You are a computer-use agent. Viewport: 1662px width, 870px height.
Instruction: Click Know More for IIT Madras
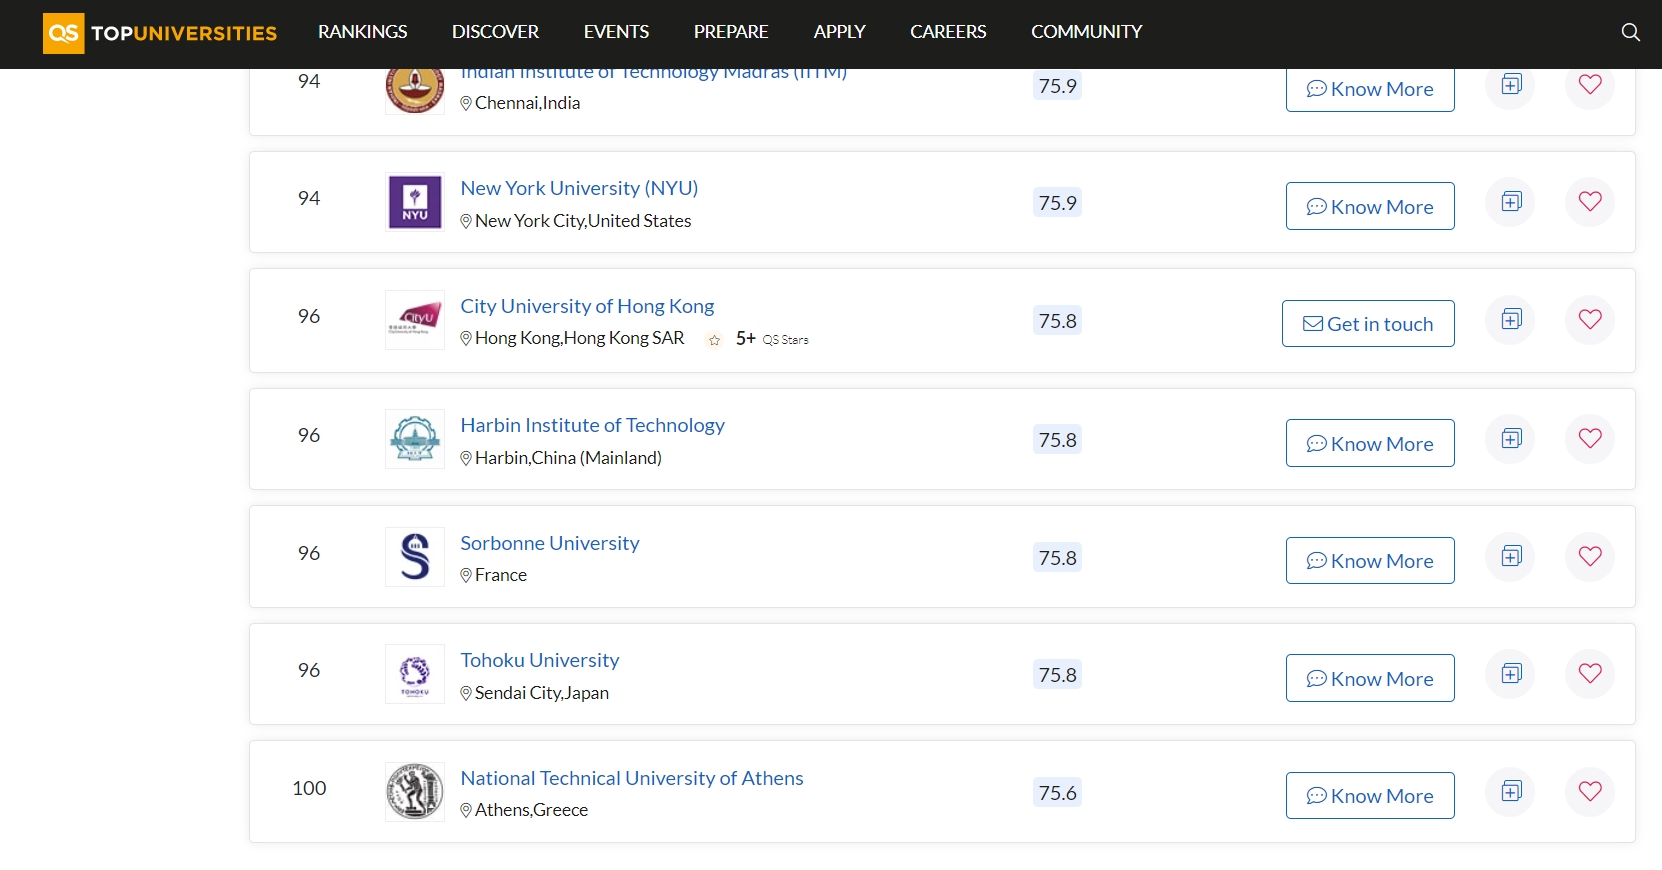coord(1370,90)
